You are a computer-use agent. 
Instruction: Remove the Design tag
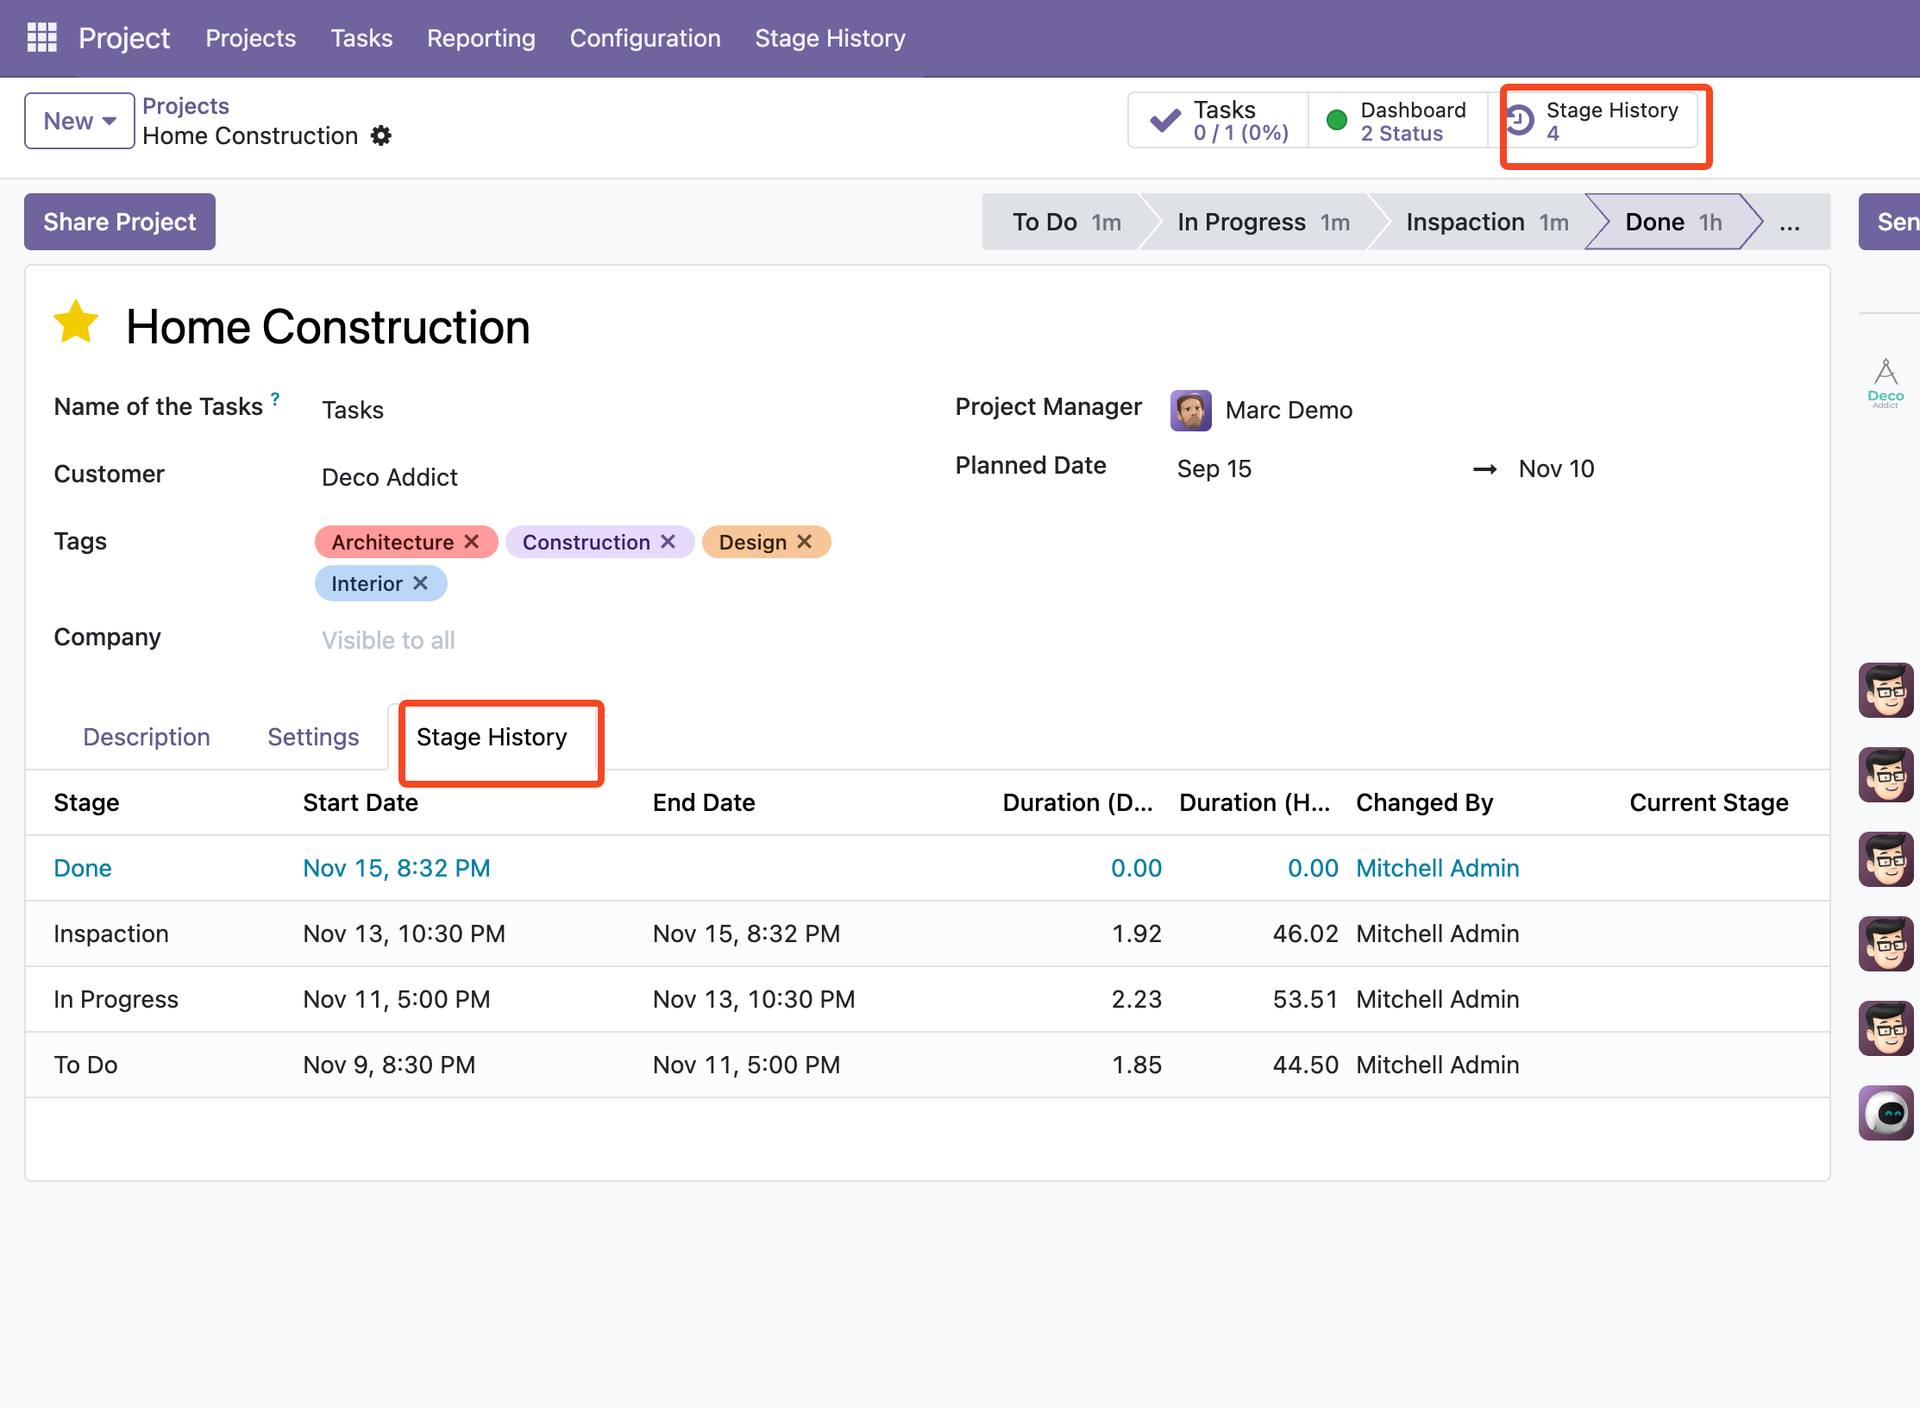804,541
